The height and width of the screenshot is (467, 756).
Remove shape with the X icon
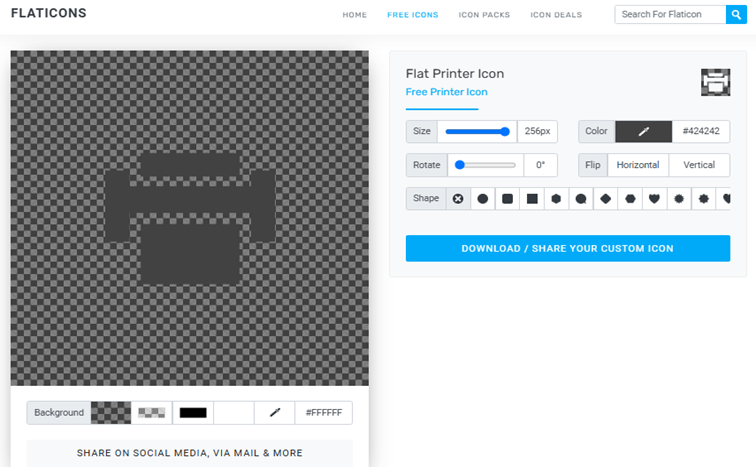click(458, 198)
